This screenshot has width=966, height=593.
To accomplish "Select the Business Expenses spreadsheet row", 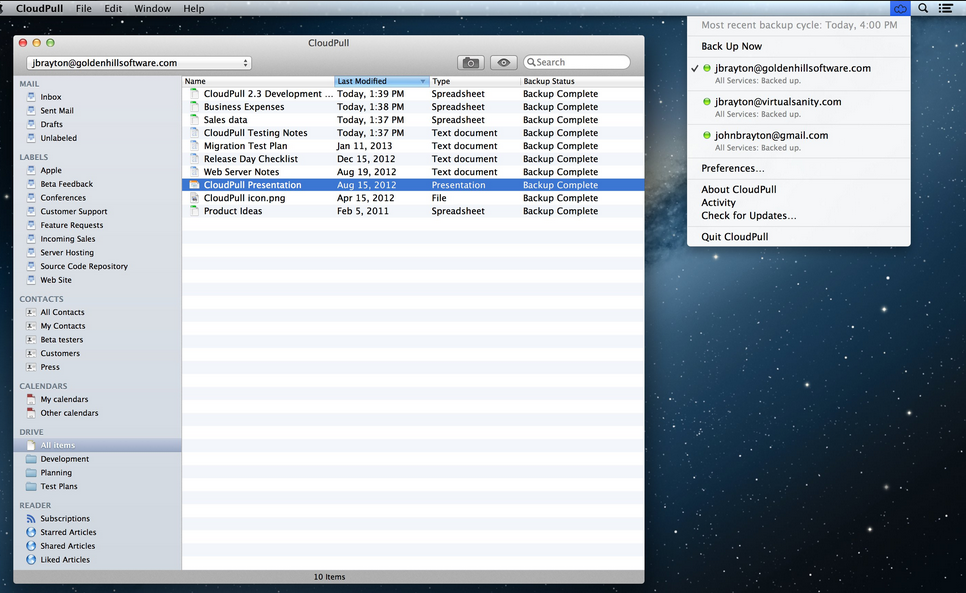I will (244, 107).
